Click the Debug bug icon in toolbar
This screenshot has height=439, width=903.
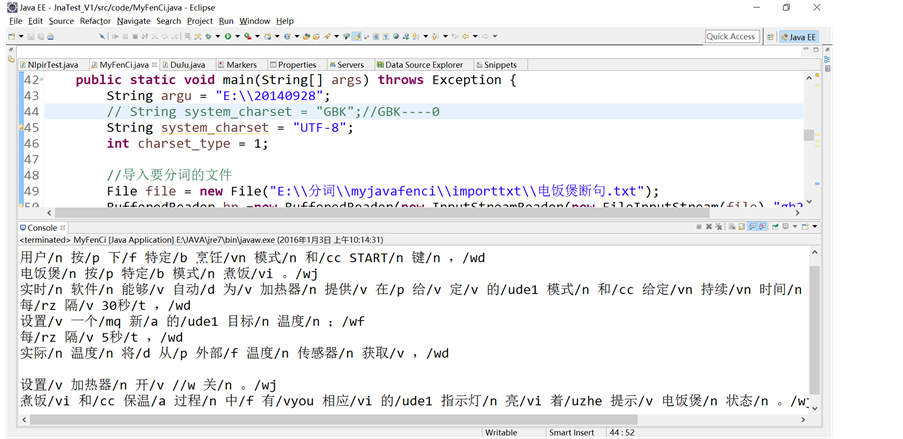[x=207, y=37]
